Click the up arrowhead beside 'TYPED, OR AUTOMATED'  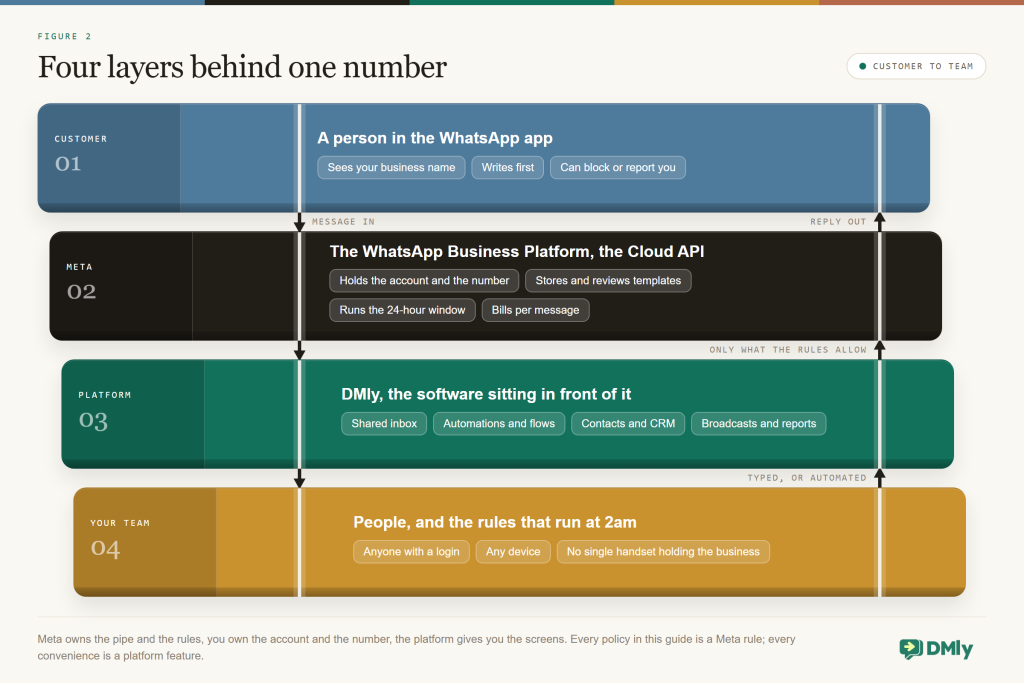pos(880,474)
